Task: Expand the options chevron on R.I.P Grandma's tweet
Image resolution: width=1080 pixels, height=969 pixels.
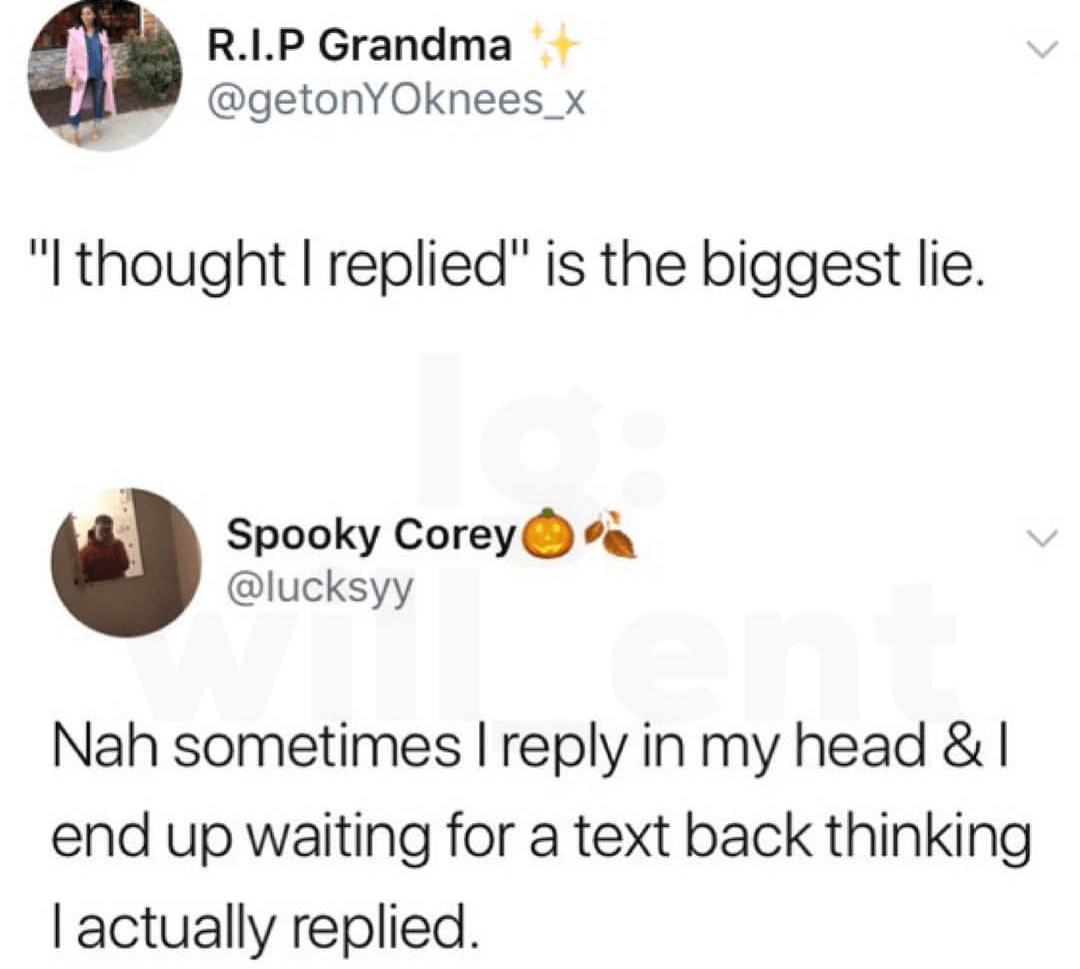Action: click(x=1041, y=49)
